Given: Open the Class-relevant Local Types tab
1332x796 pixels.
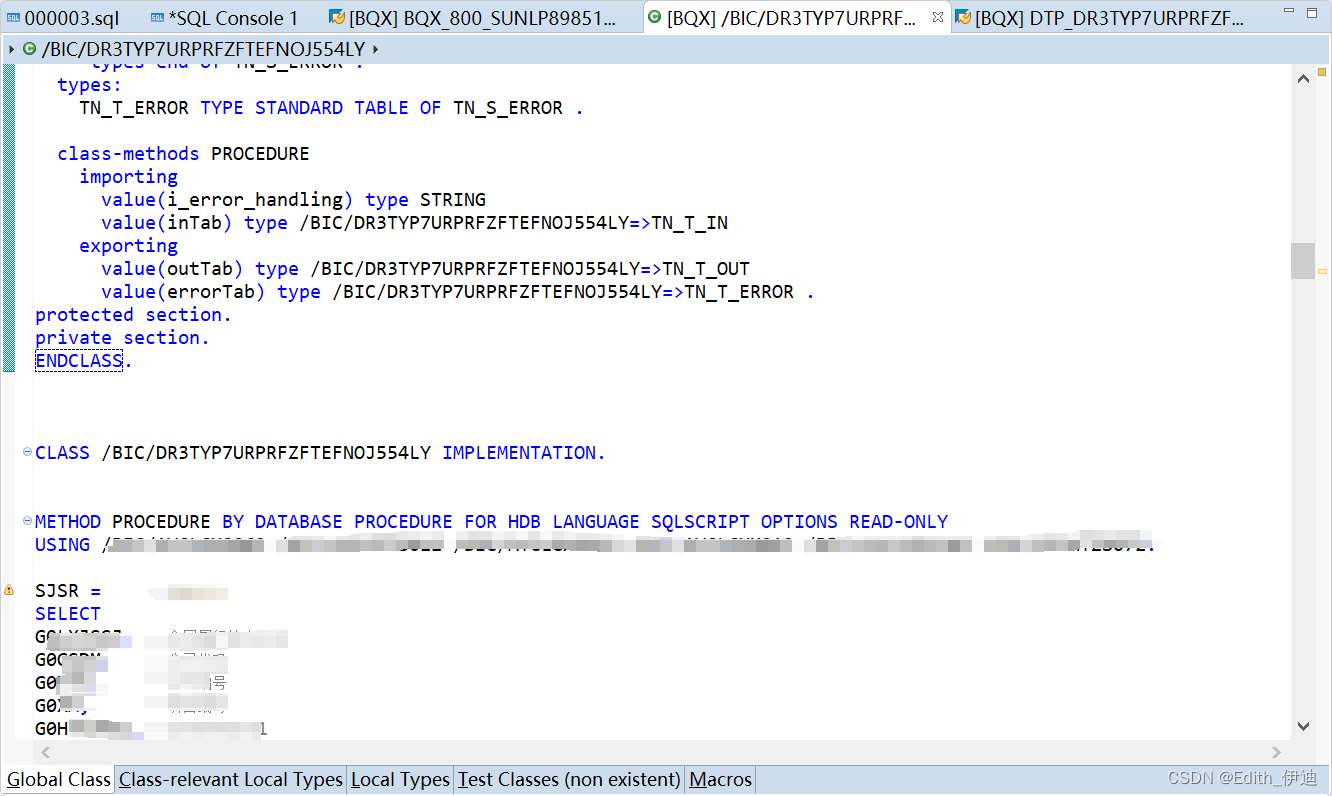Looking at the screenshot, I should pos(229,779).
